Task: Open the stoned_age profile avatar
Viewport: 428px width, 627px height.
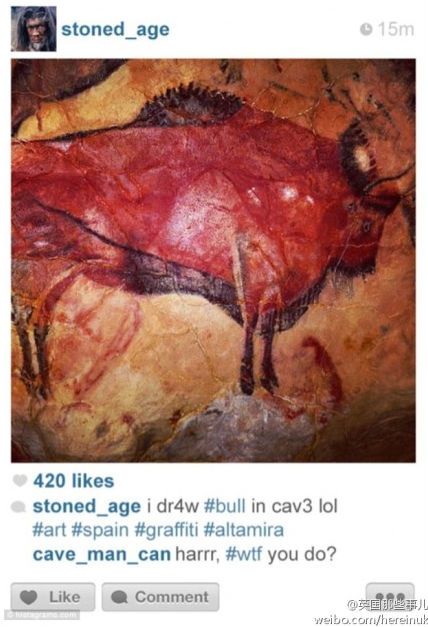Action: pos(34,29)
